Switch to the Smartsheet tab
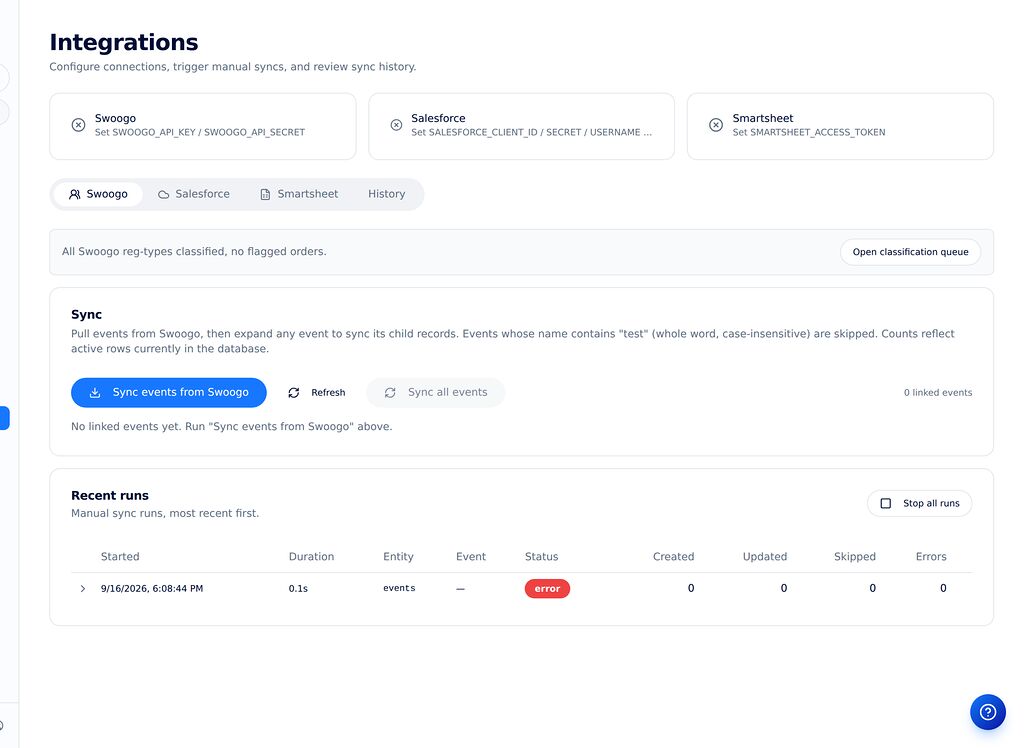 [299, 194]
